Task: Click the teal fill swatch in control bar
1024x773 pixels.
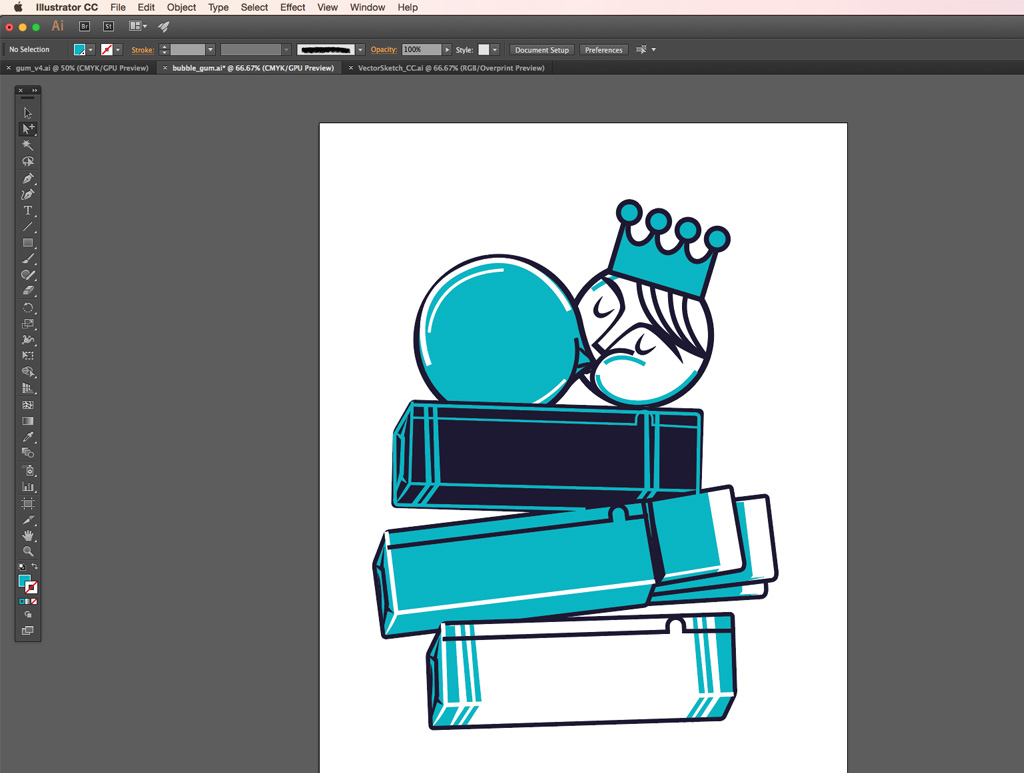Action: click(x=79, y=50)
